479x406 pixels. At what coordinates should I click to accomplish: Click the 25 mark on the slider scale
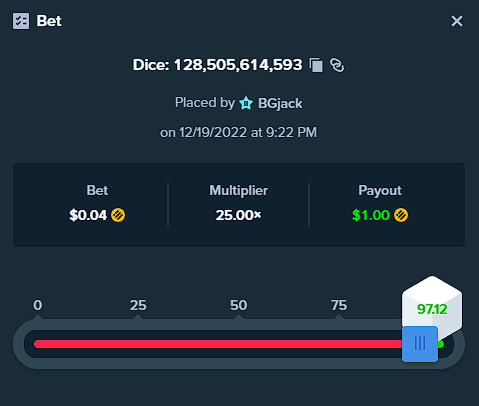tap(138, 305)
